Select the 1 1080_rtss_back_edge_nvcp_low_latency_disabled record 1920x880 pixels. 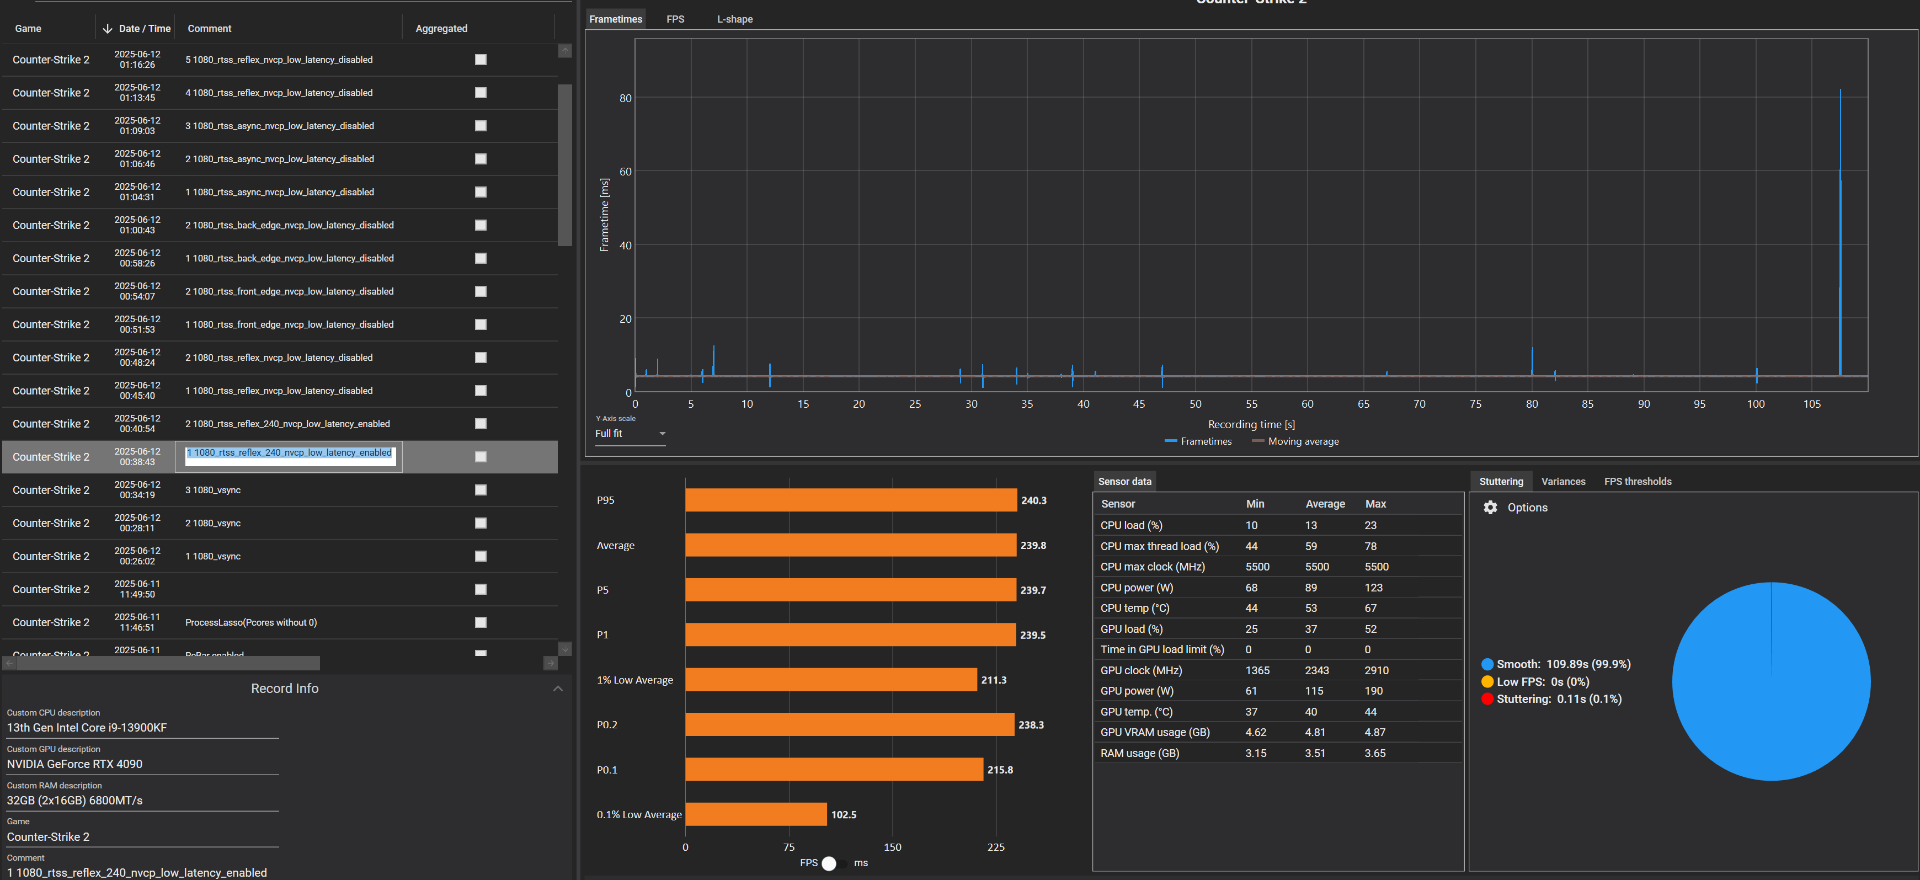point(280,258)
